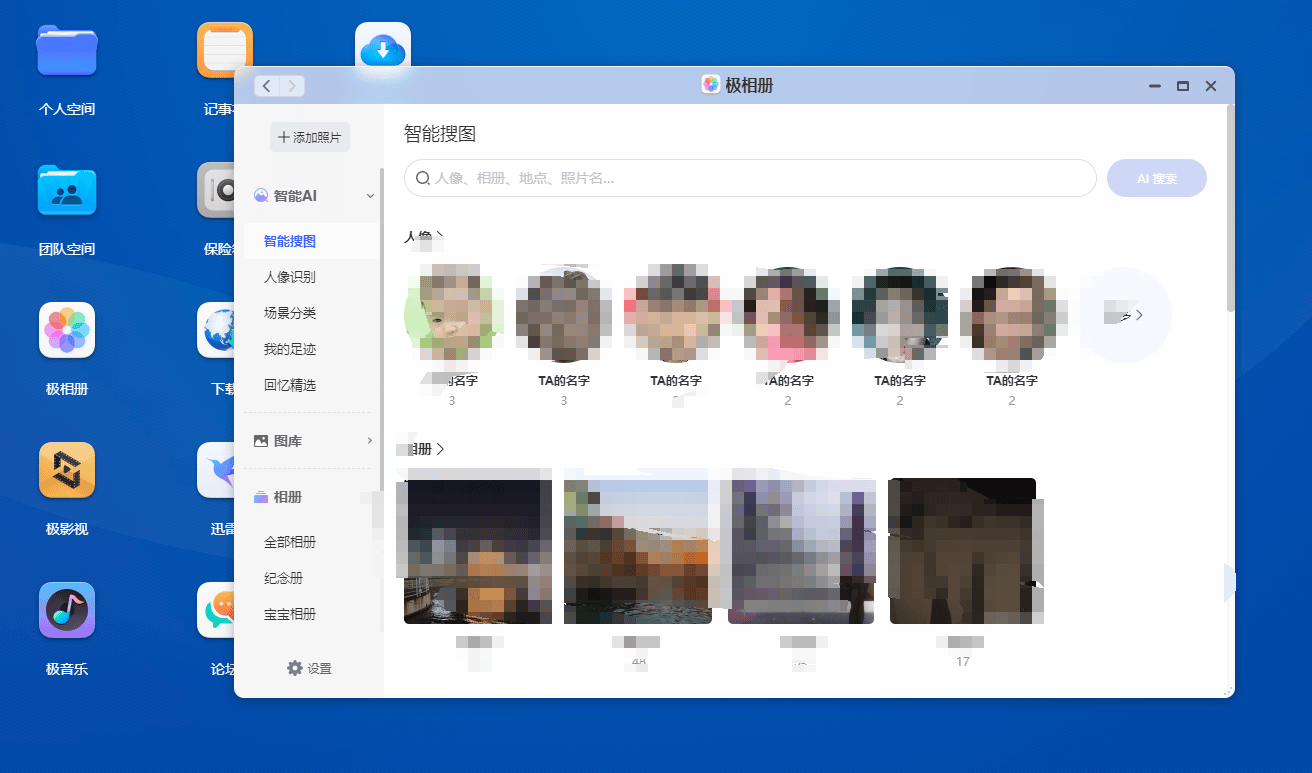Expand the 人像 section arrow
Viewport: 1312px width, 773px height.
pyautogui.click(x=440, y=238)
